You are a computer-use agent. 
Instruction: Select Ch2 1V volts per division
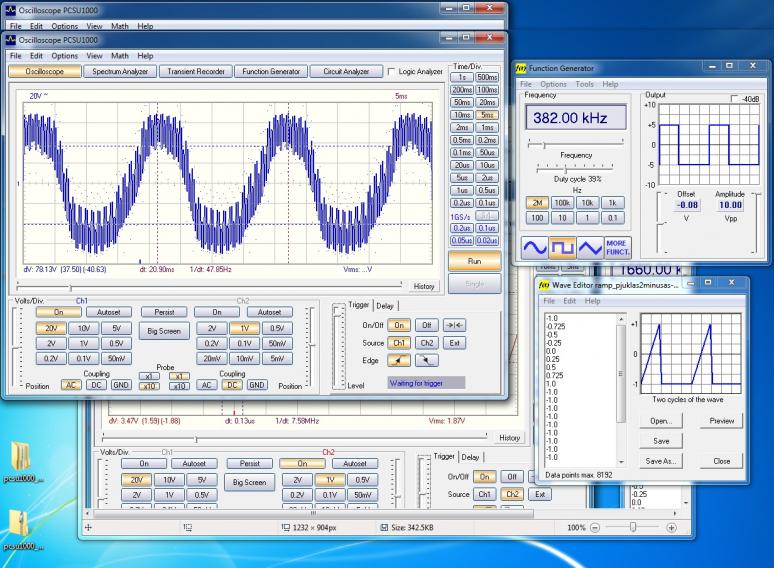click(x=244, y=329)
